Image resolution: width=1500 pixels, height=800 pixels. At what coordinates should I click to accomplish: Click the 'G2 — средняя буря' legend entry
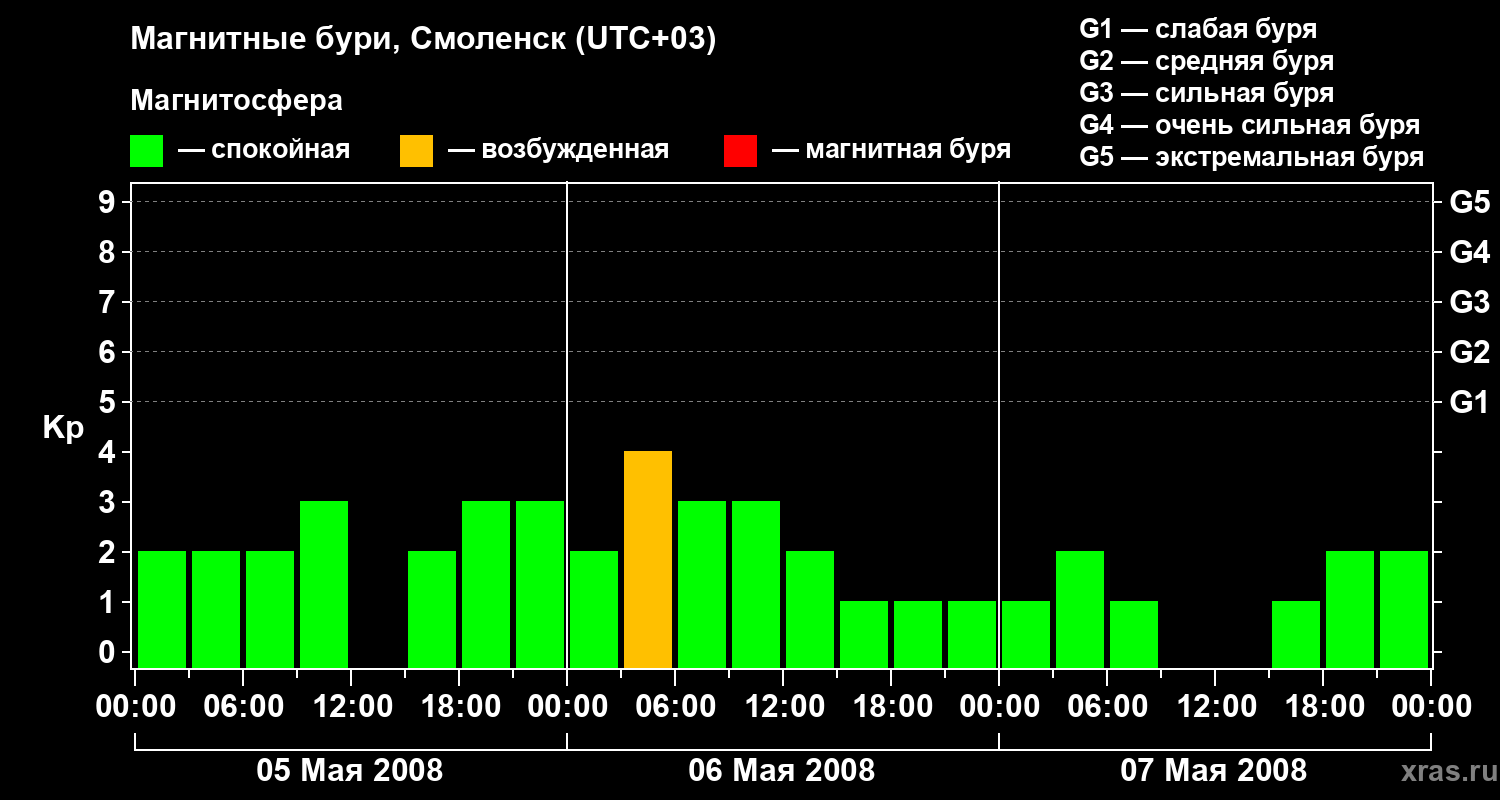click(x=1207, y=61)
